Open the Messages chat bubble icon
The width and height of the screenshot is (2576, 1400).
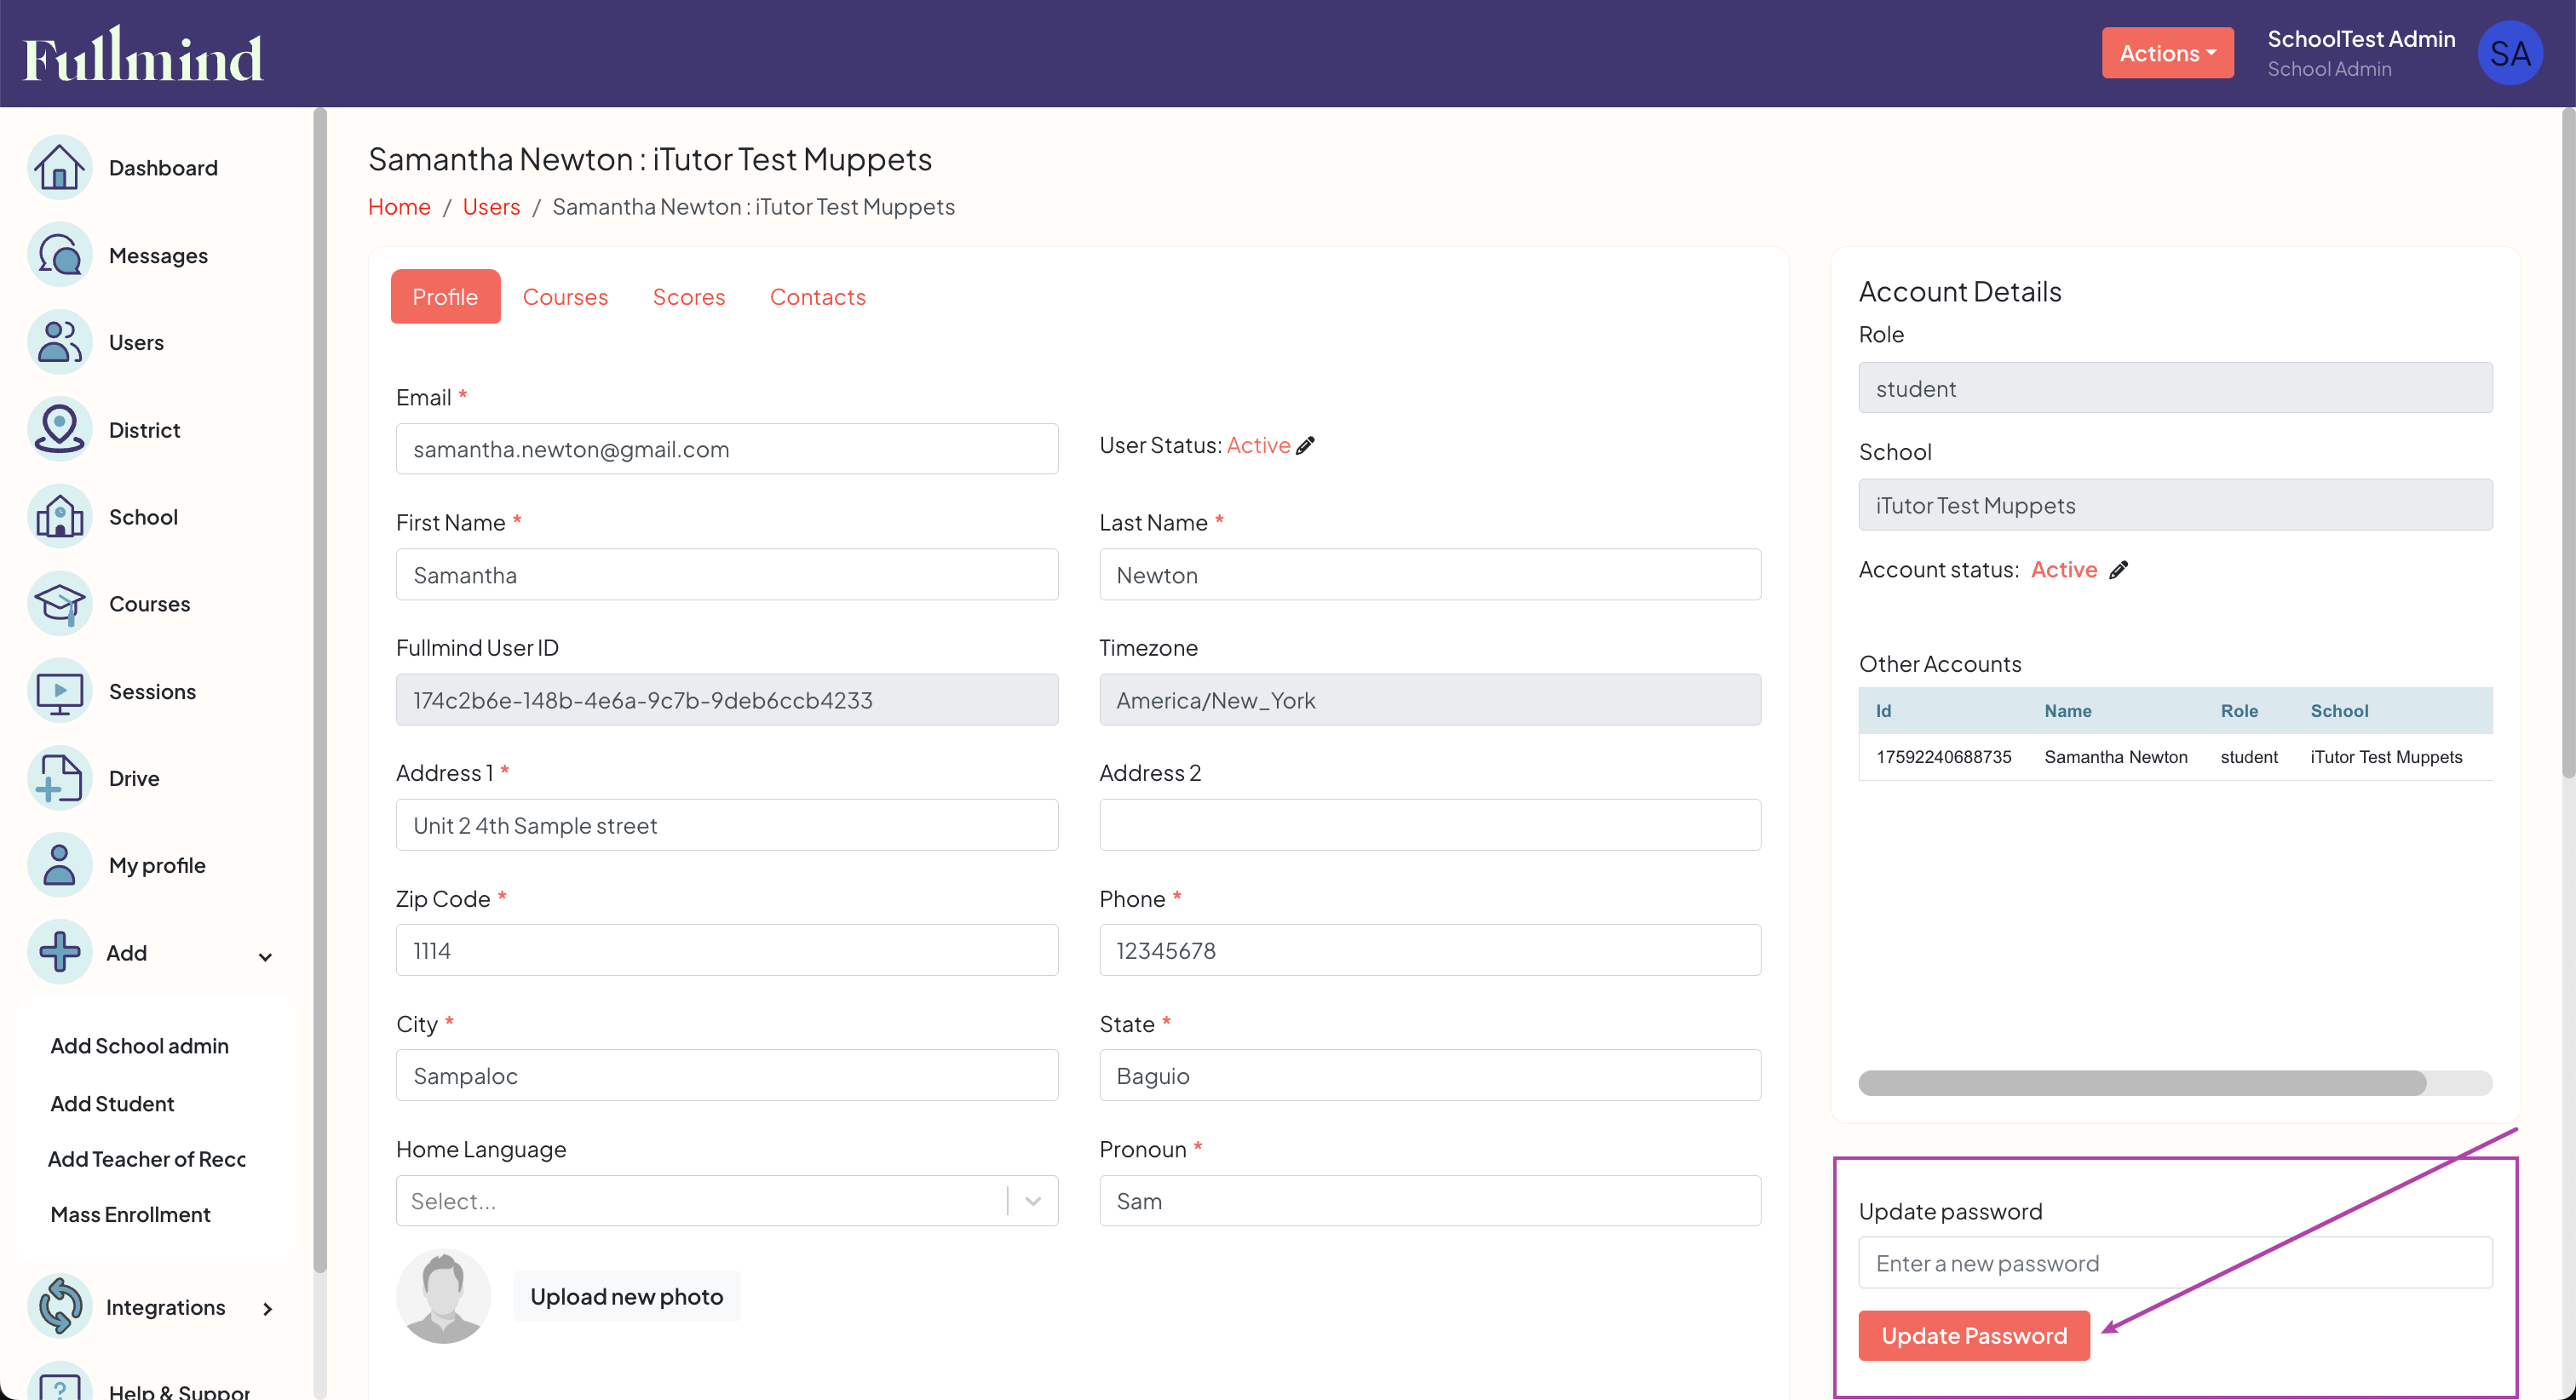click(x=59, y=255)
